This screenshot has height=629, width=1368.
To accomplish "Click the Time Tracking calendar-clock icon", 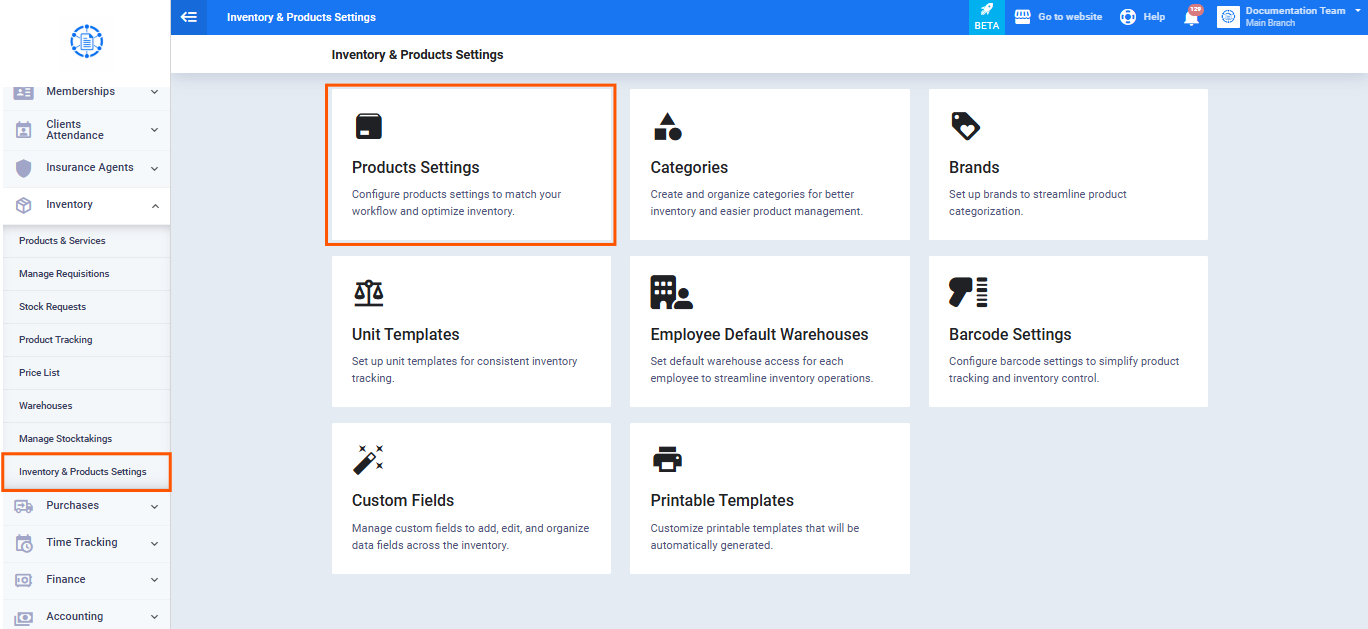I will point(24,543).
